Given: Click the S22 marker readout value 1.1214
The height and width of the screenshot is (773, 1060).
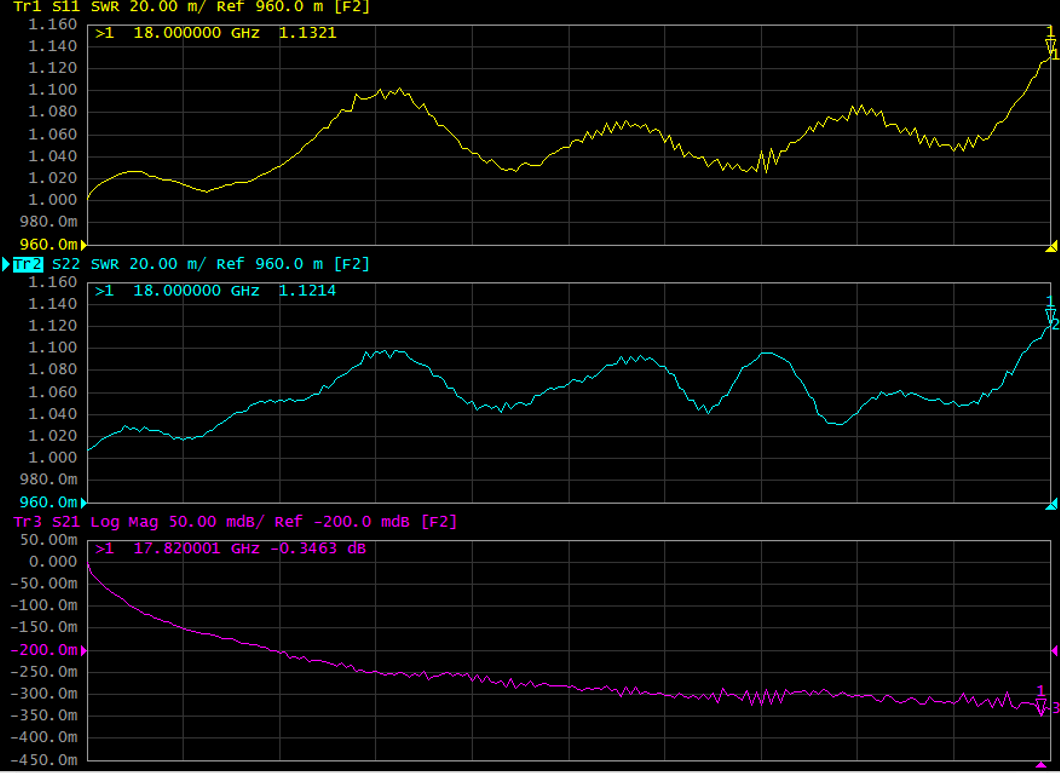Looking at the screenshot, I should click(x=309, y=291).
